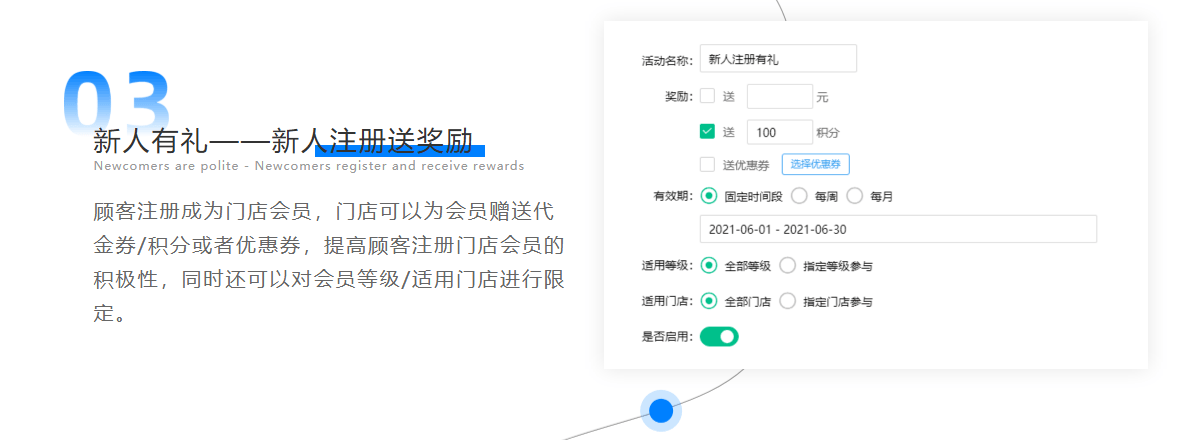Uncheck the green 送 积分 checkbox
This screenshot has width=1189, height=440.
(707, 132)
